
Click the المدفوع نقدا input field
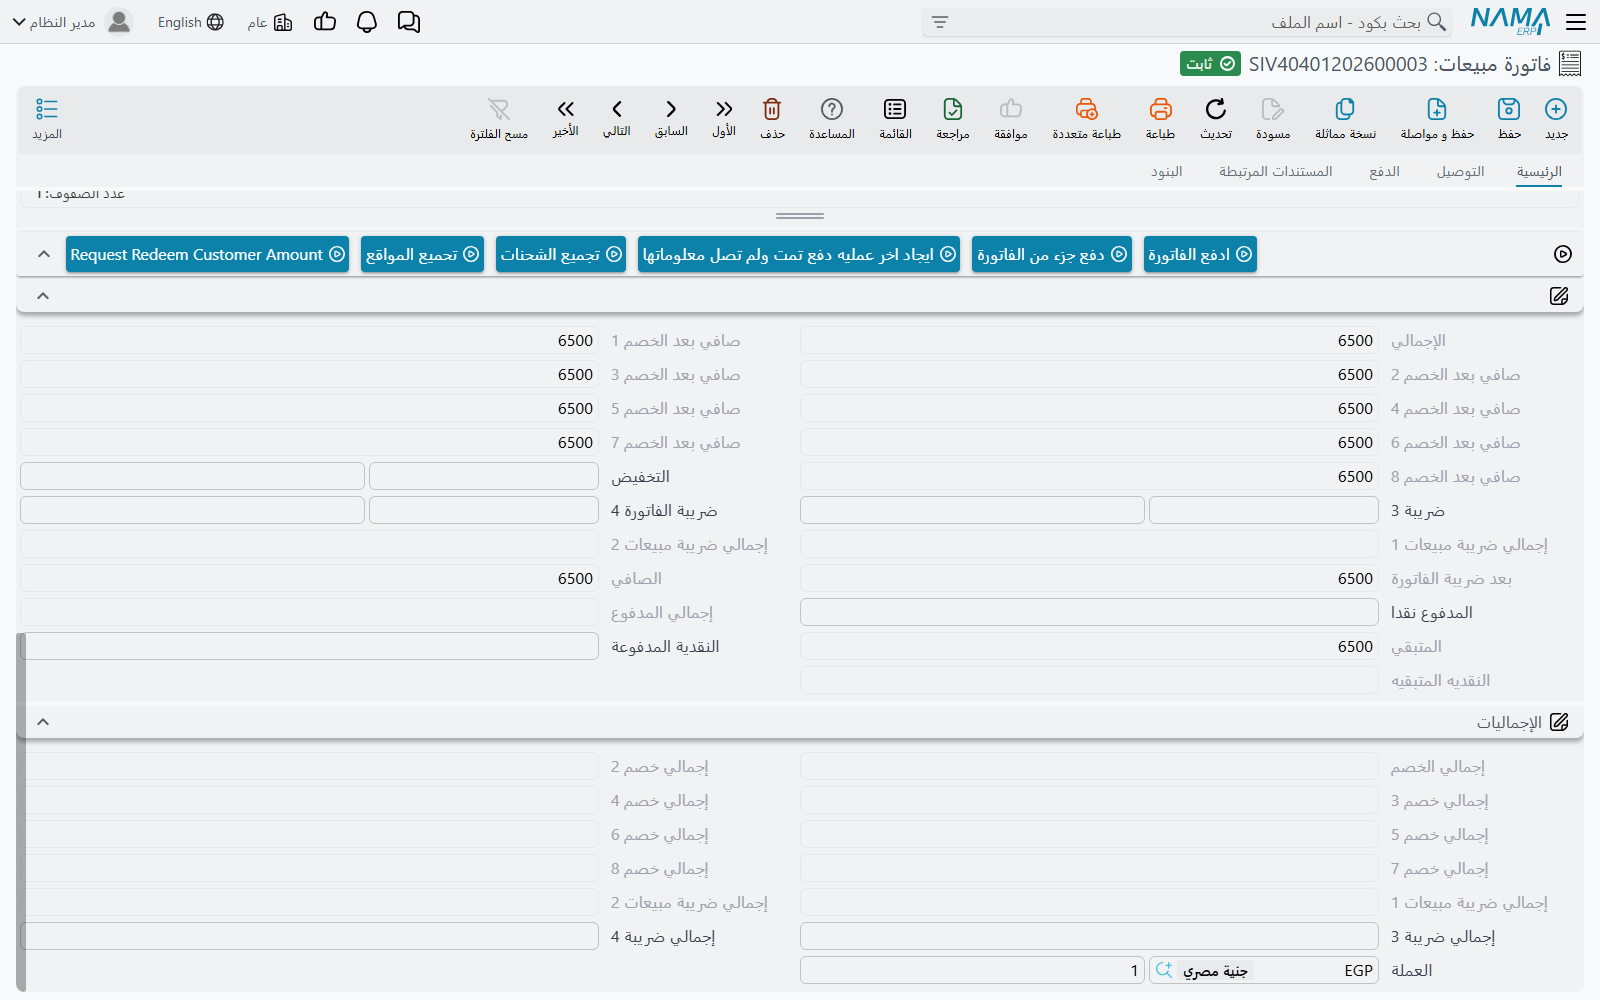click(x=1089, y=612)
